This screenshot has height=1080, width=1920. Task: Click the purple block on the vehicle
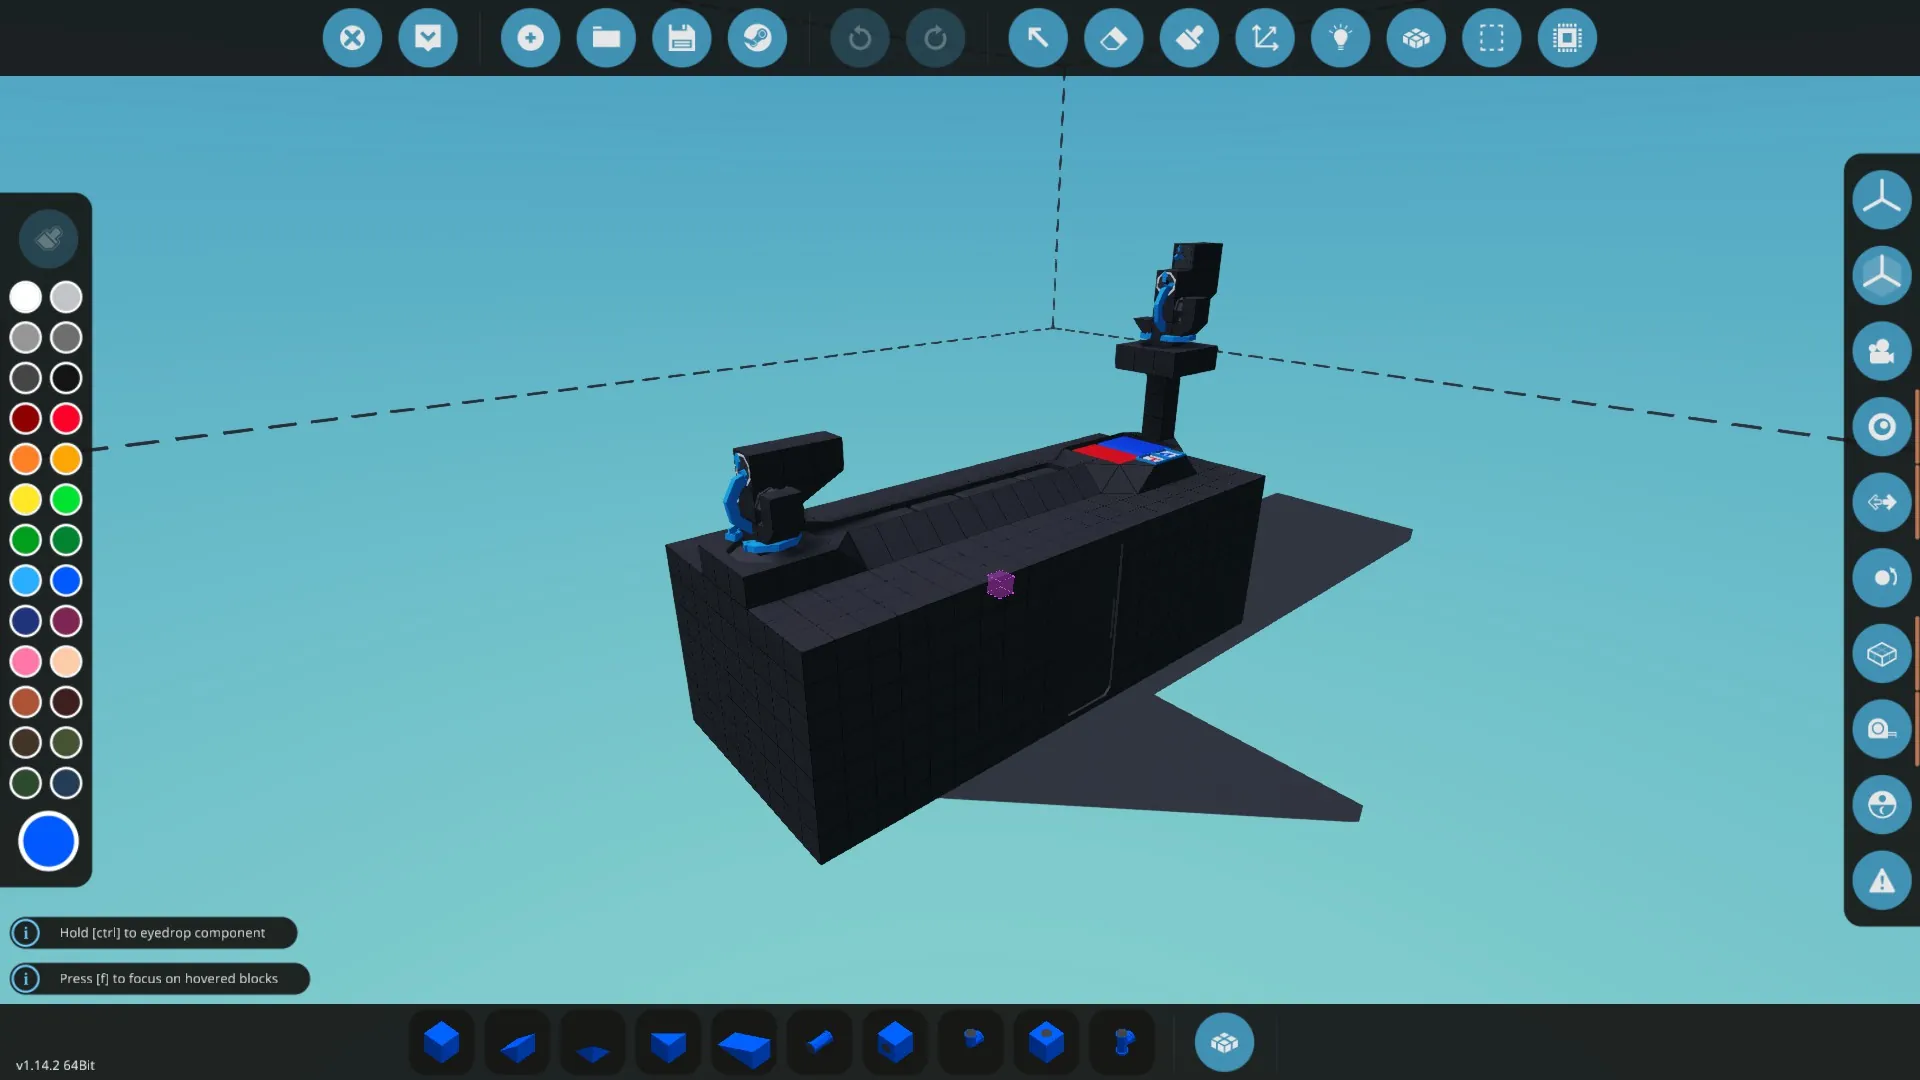click(x=1000, y=584)
